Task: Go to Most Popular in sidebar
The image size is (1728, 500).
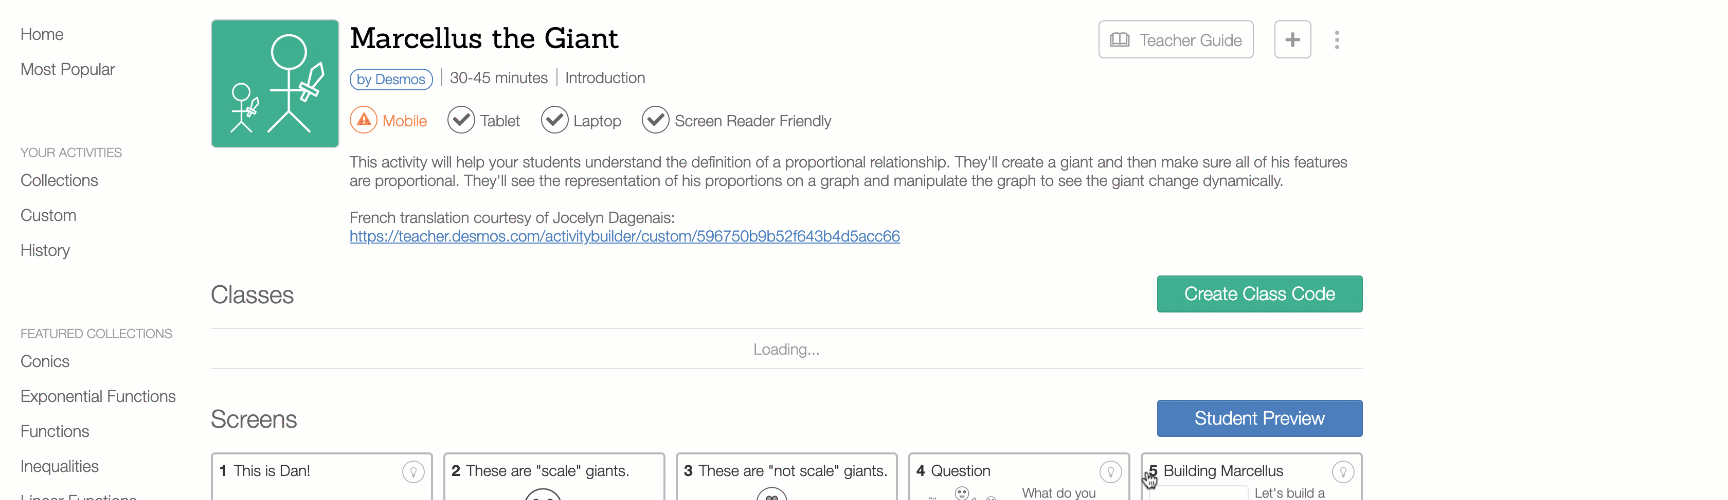Action: 68,69
